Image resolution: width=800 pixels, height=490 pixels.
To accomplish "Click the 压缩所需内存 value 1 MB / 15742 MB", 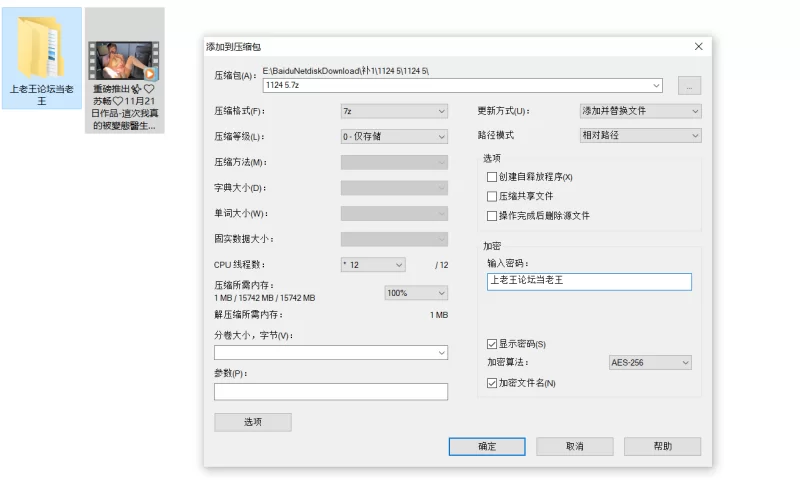I will click(x=265, y=298).
